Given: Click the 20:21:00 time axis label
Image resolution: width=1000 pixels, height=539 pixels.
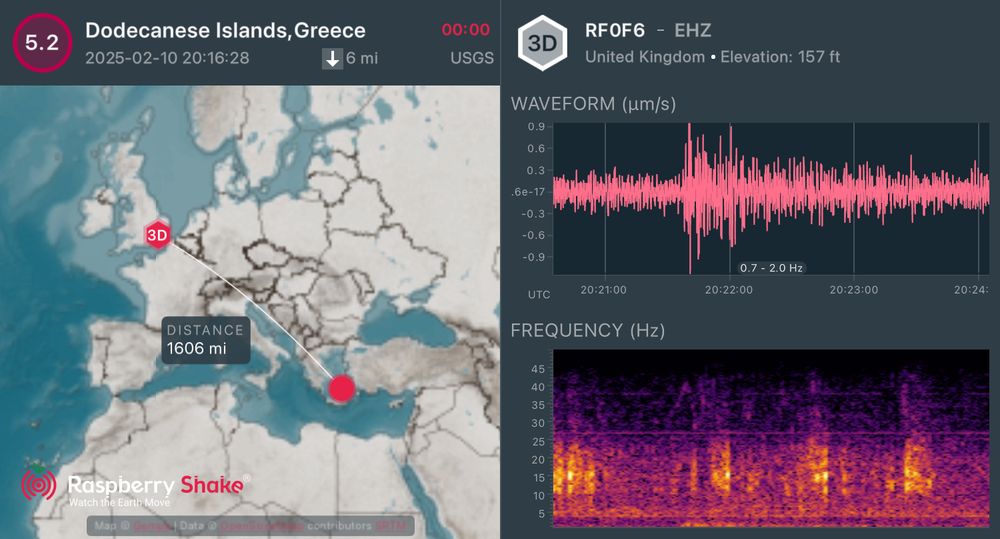Looking at the screenshot, I should (603, 290).
